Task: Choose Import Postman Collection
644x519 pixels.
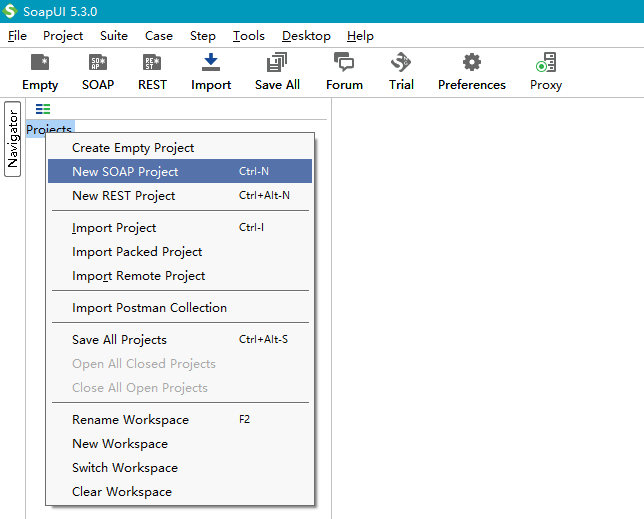Action: [x=180, y=308]
